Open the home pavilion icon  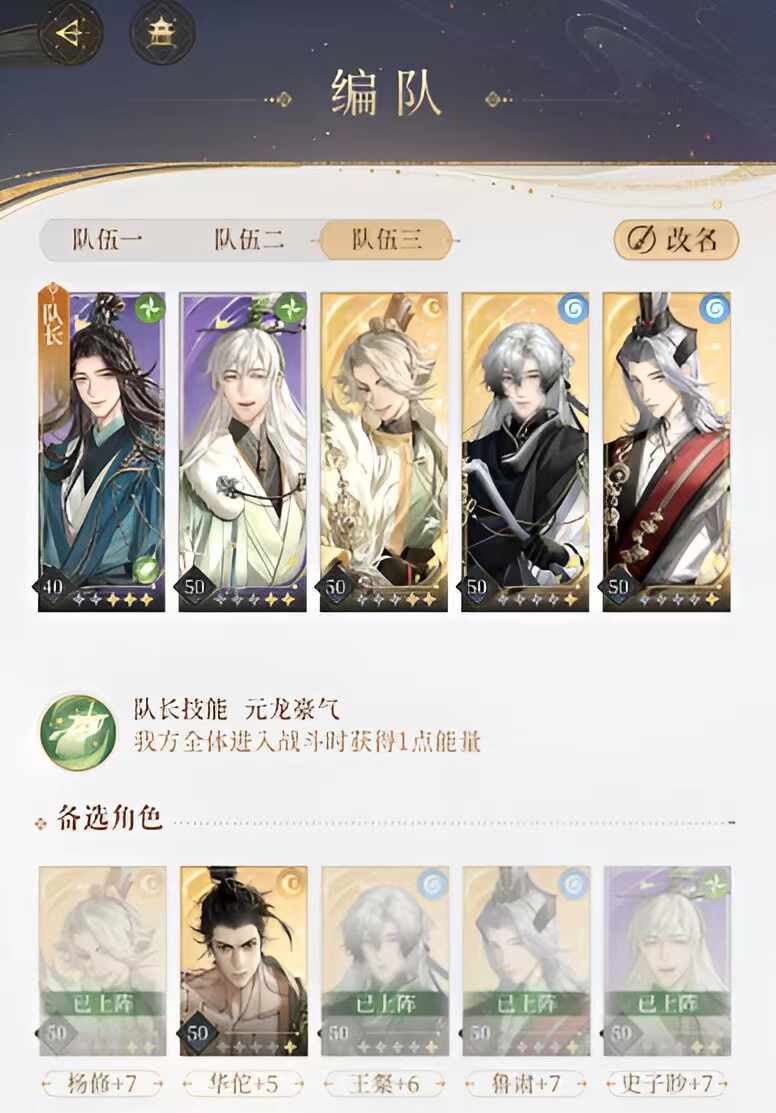click(162, 33)
